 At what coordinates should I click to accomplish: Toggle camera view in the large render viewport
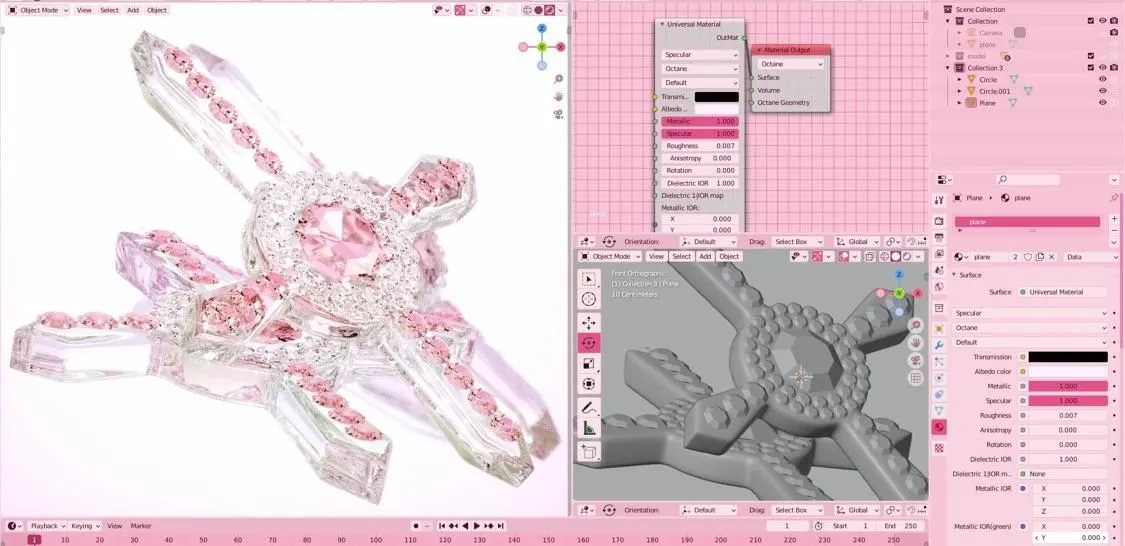[558, 113]
